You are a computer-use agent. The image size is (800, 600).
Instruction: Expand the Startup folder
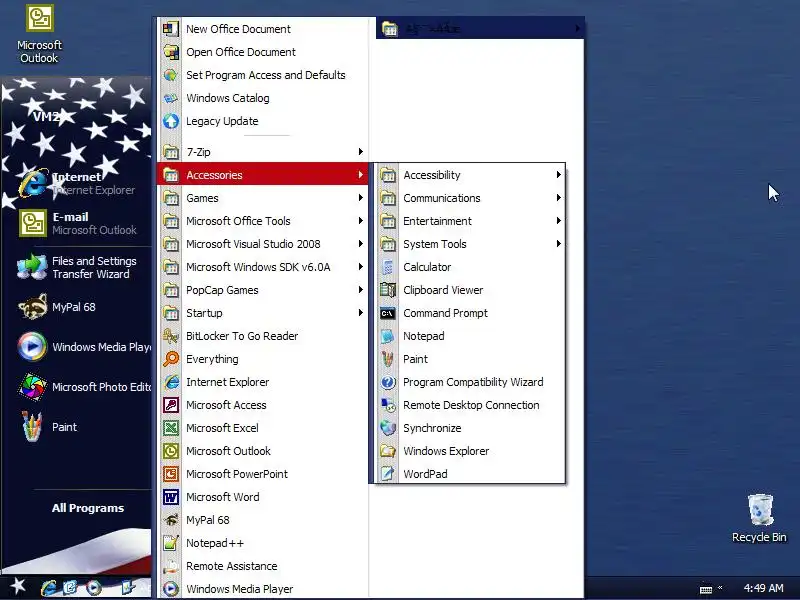[x=263, y=313]
